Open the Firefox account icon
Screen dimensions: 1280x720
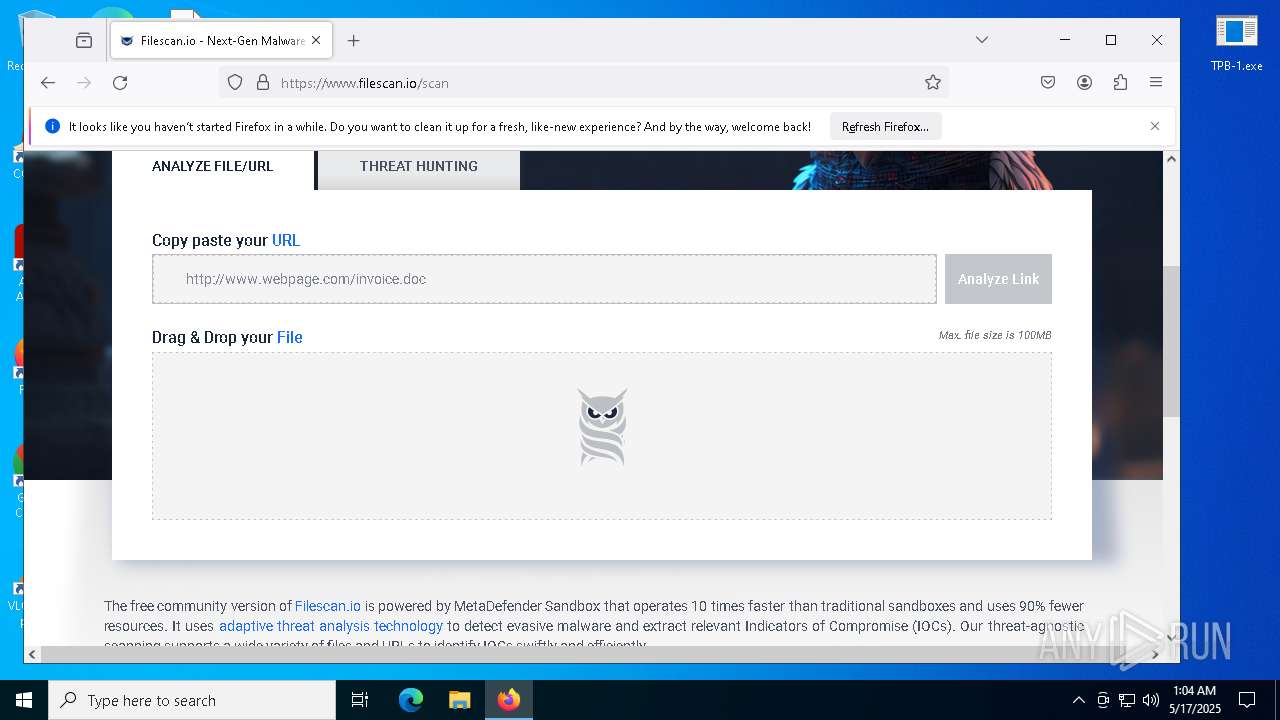tap(1084, 83)
